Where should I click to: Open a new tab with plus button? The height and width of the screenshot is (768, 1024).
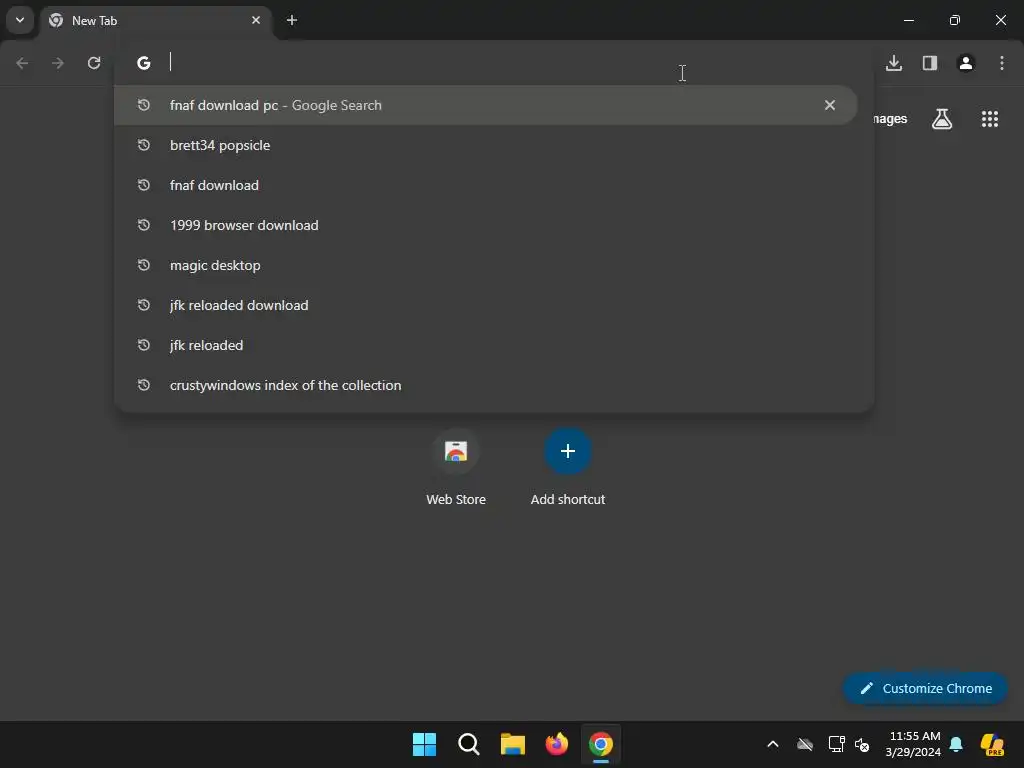click(292, 20)
